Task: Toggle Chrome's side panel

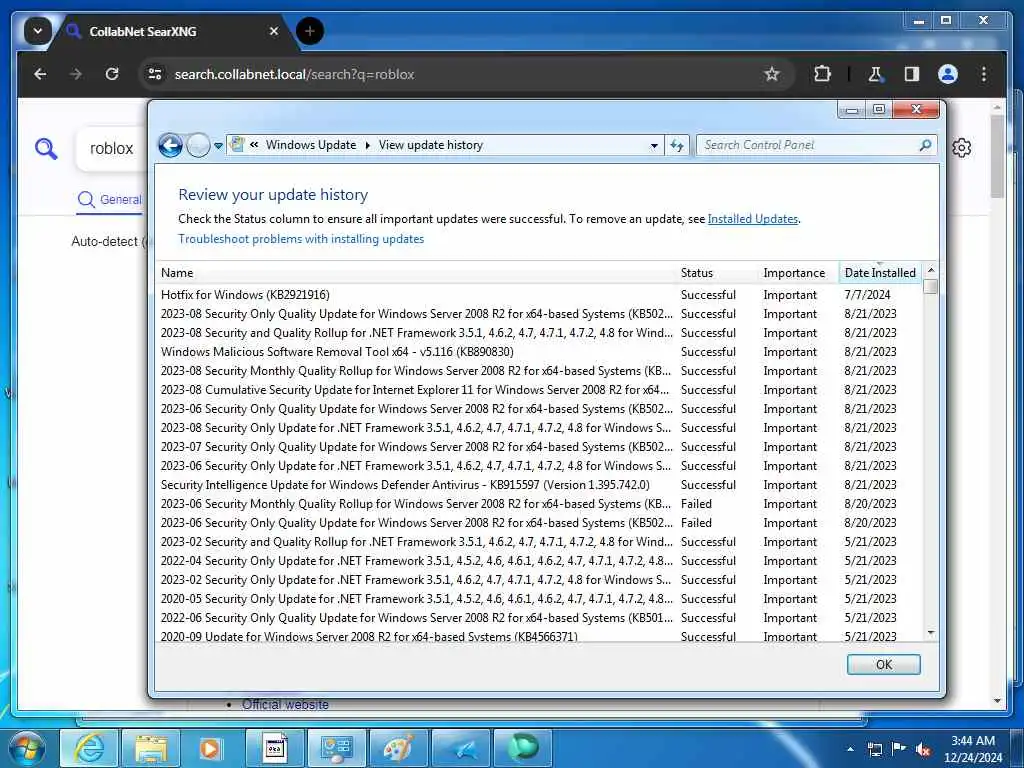Action: coord(912,74)
